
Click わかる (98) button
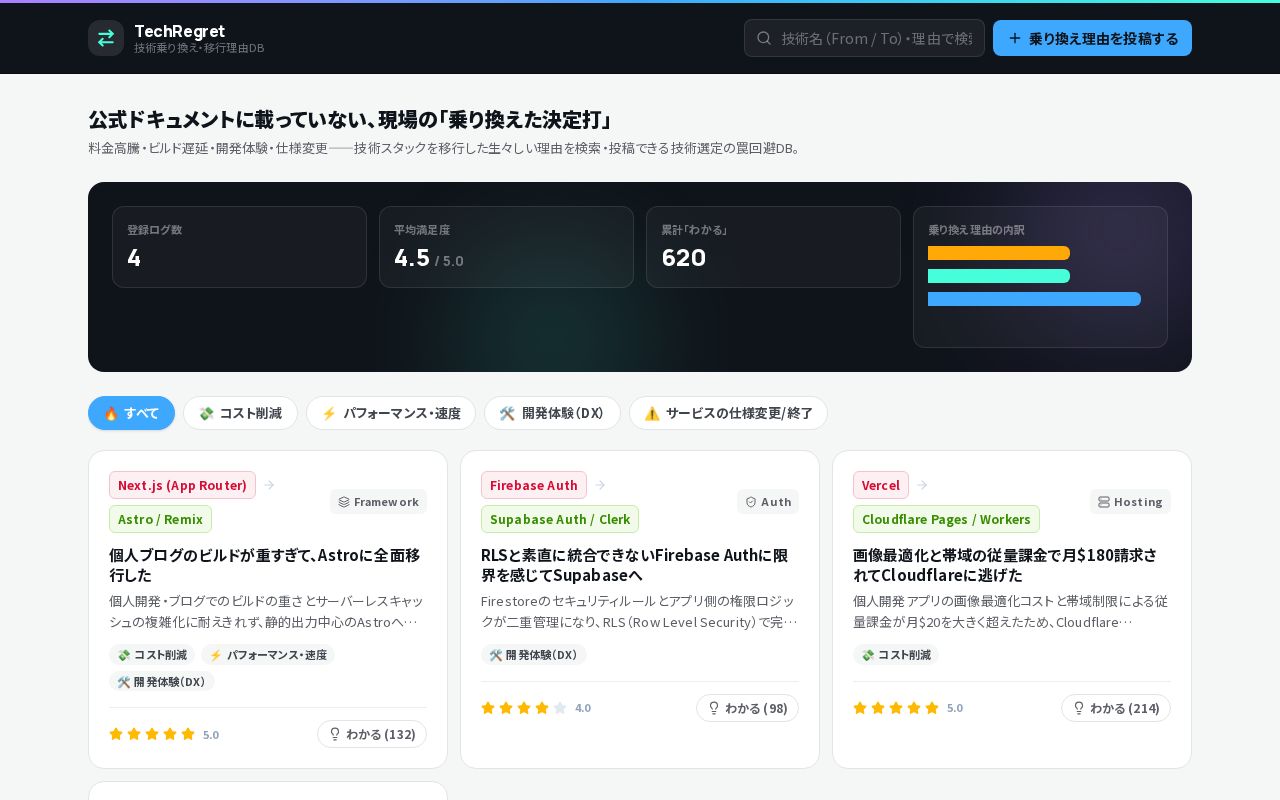pyautogui.click(x=747, y=708)
